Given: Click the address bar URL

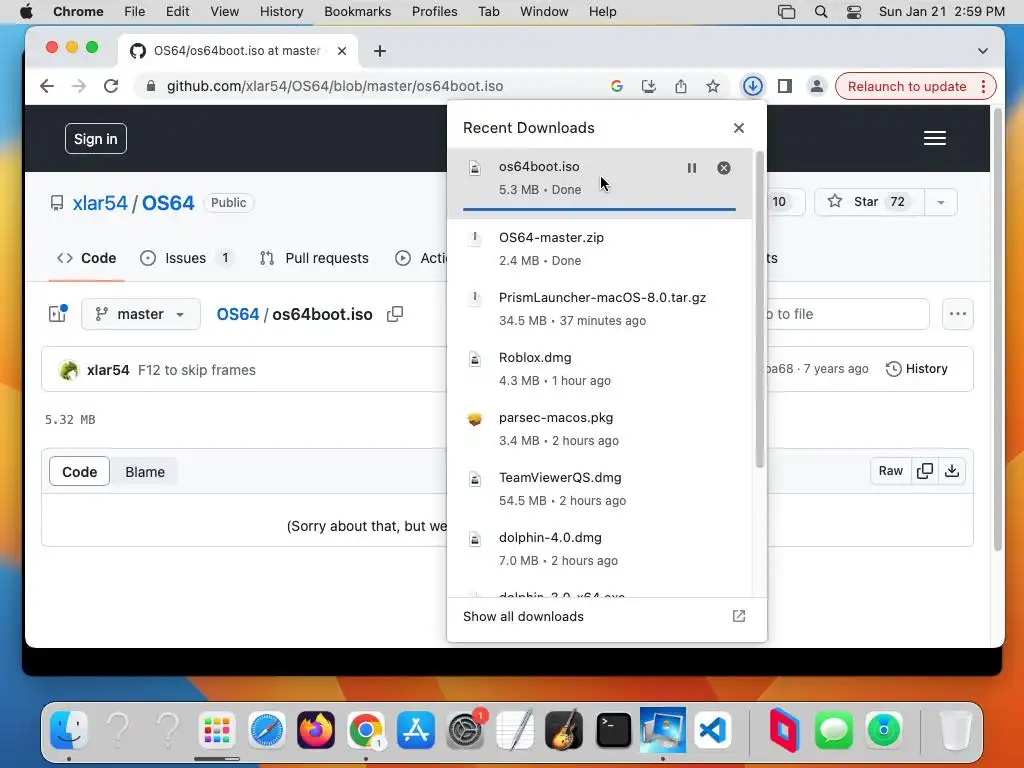Looking at the screenshot, I should coord(334,86).
